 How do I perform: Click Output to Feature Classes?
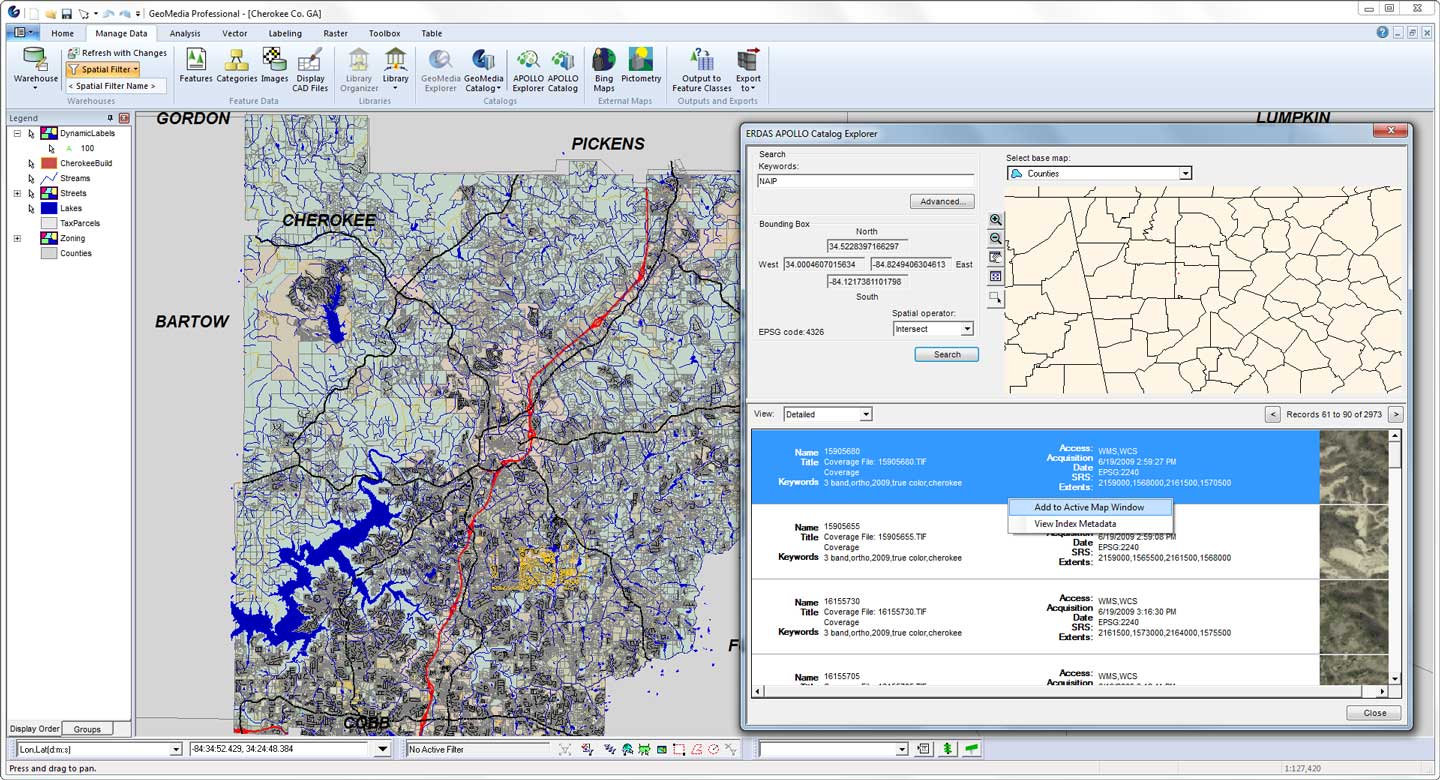[x=702, y=69]
